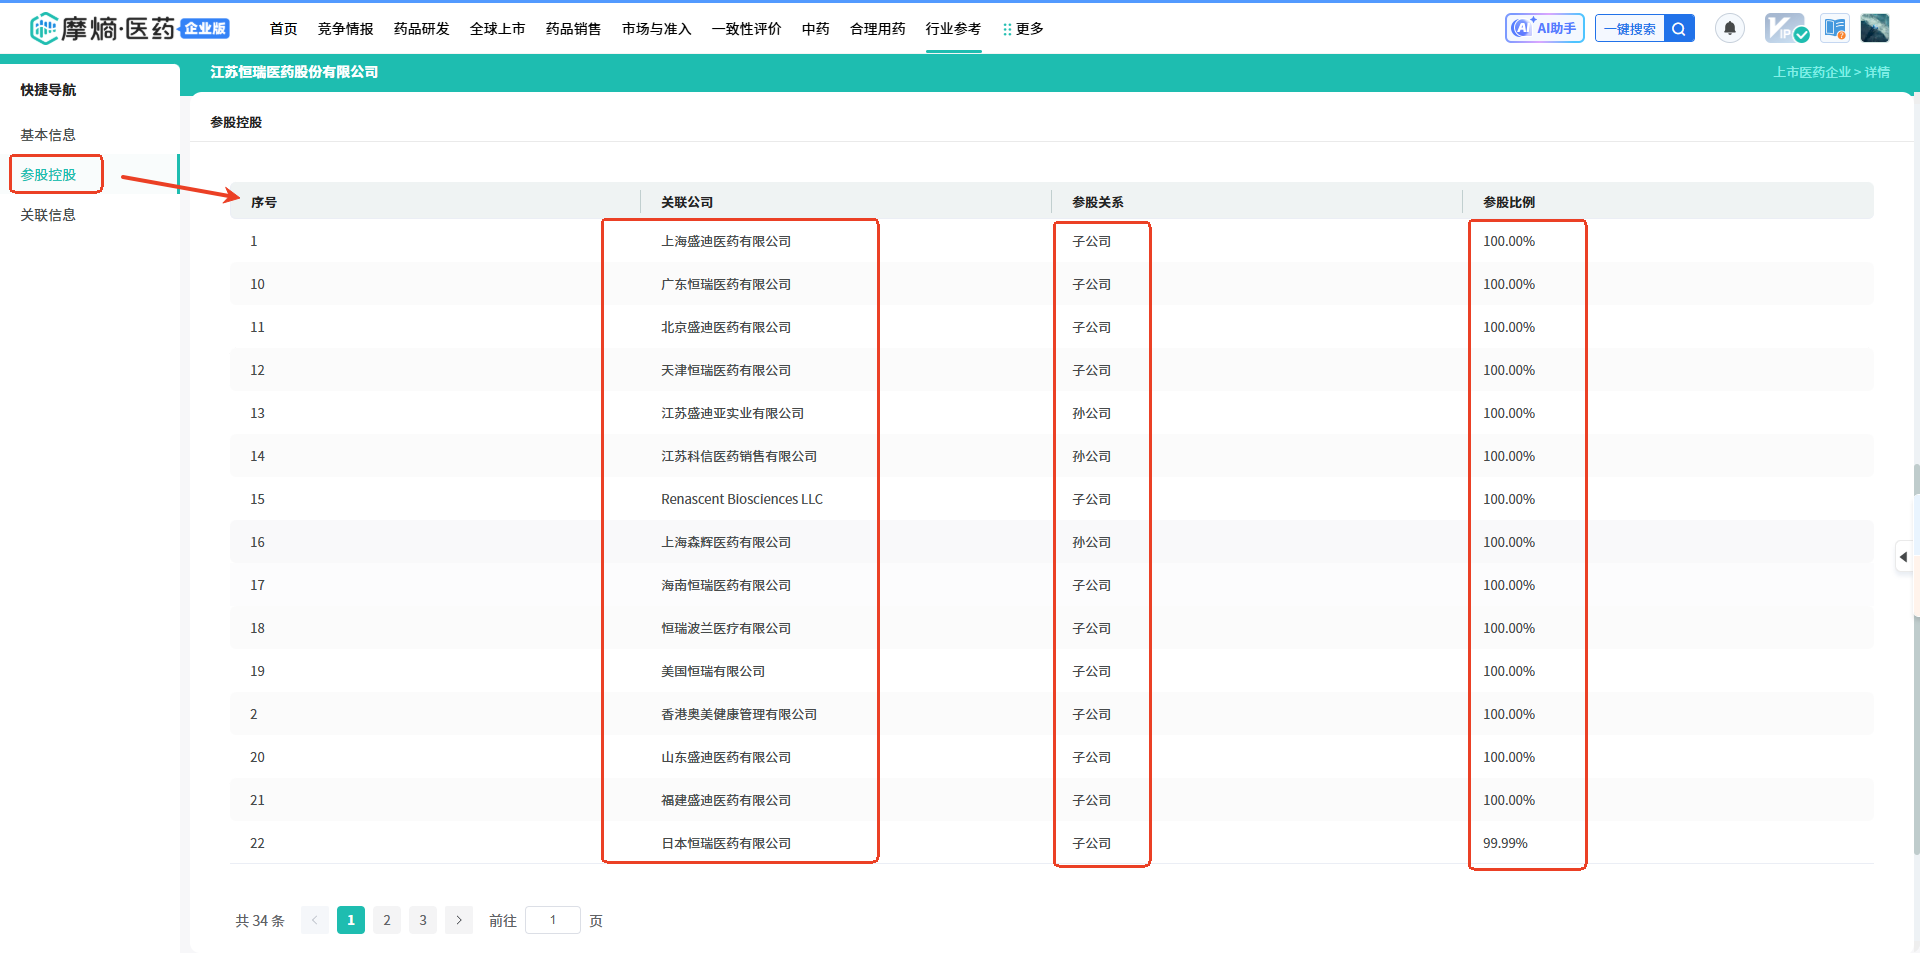Click the 关联公司 column header
This screenshot has height=953, width=1920.
tap(687, 202)
